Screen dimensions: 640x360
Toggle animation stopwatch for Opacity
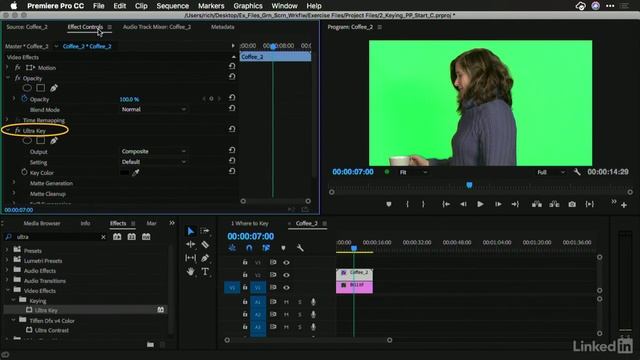click(24, 99)
